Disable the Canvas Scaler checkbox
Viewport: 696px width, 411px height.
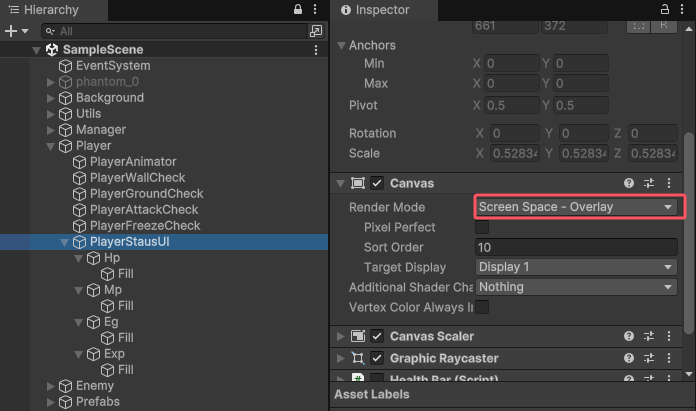(x=377, y=336)
